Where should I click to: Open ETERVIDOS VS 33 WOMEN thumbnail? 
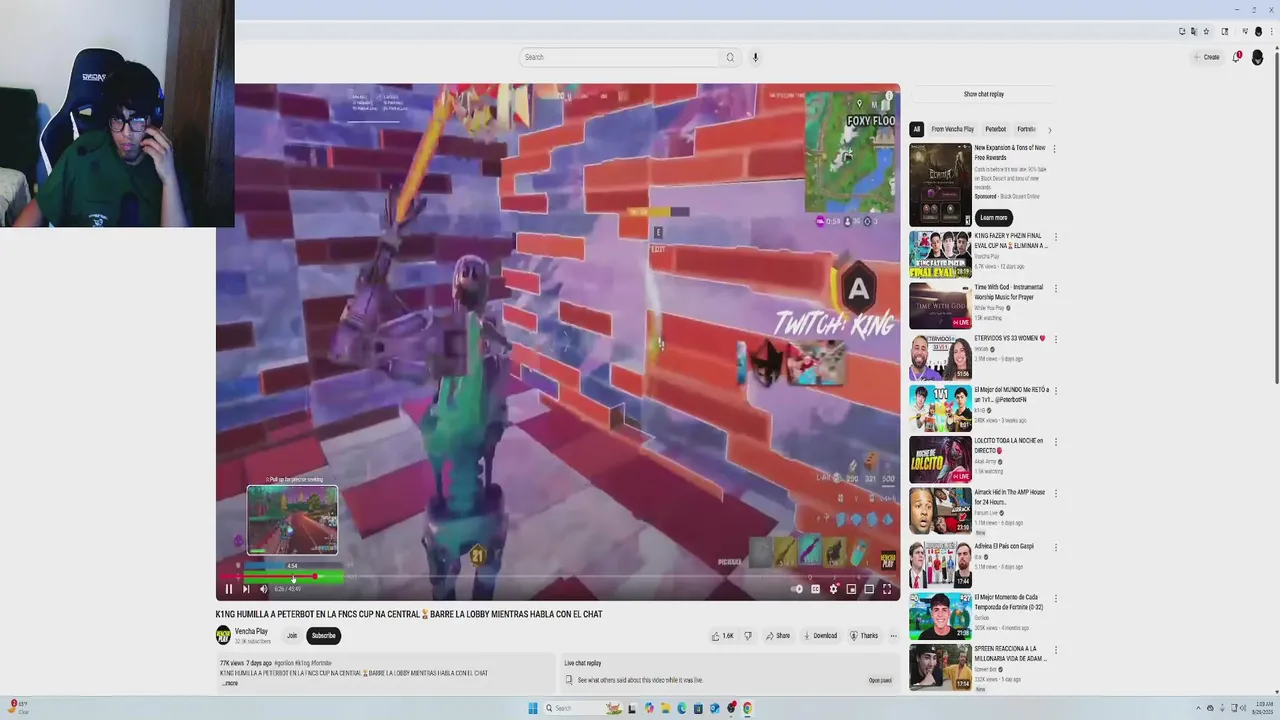click(940, 357)
